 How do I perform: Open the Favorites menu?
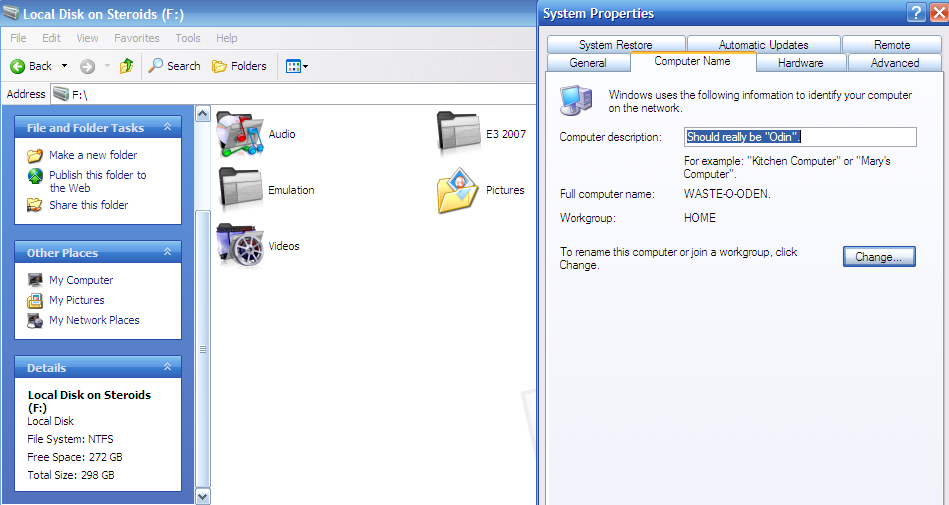137,38
